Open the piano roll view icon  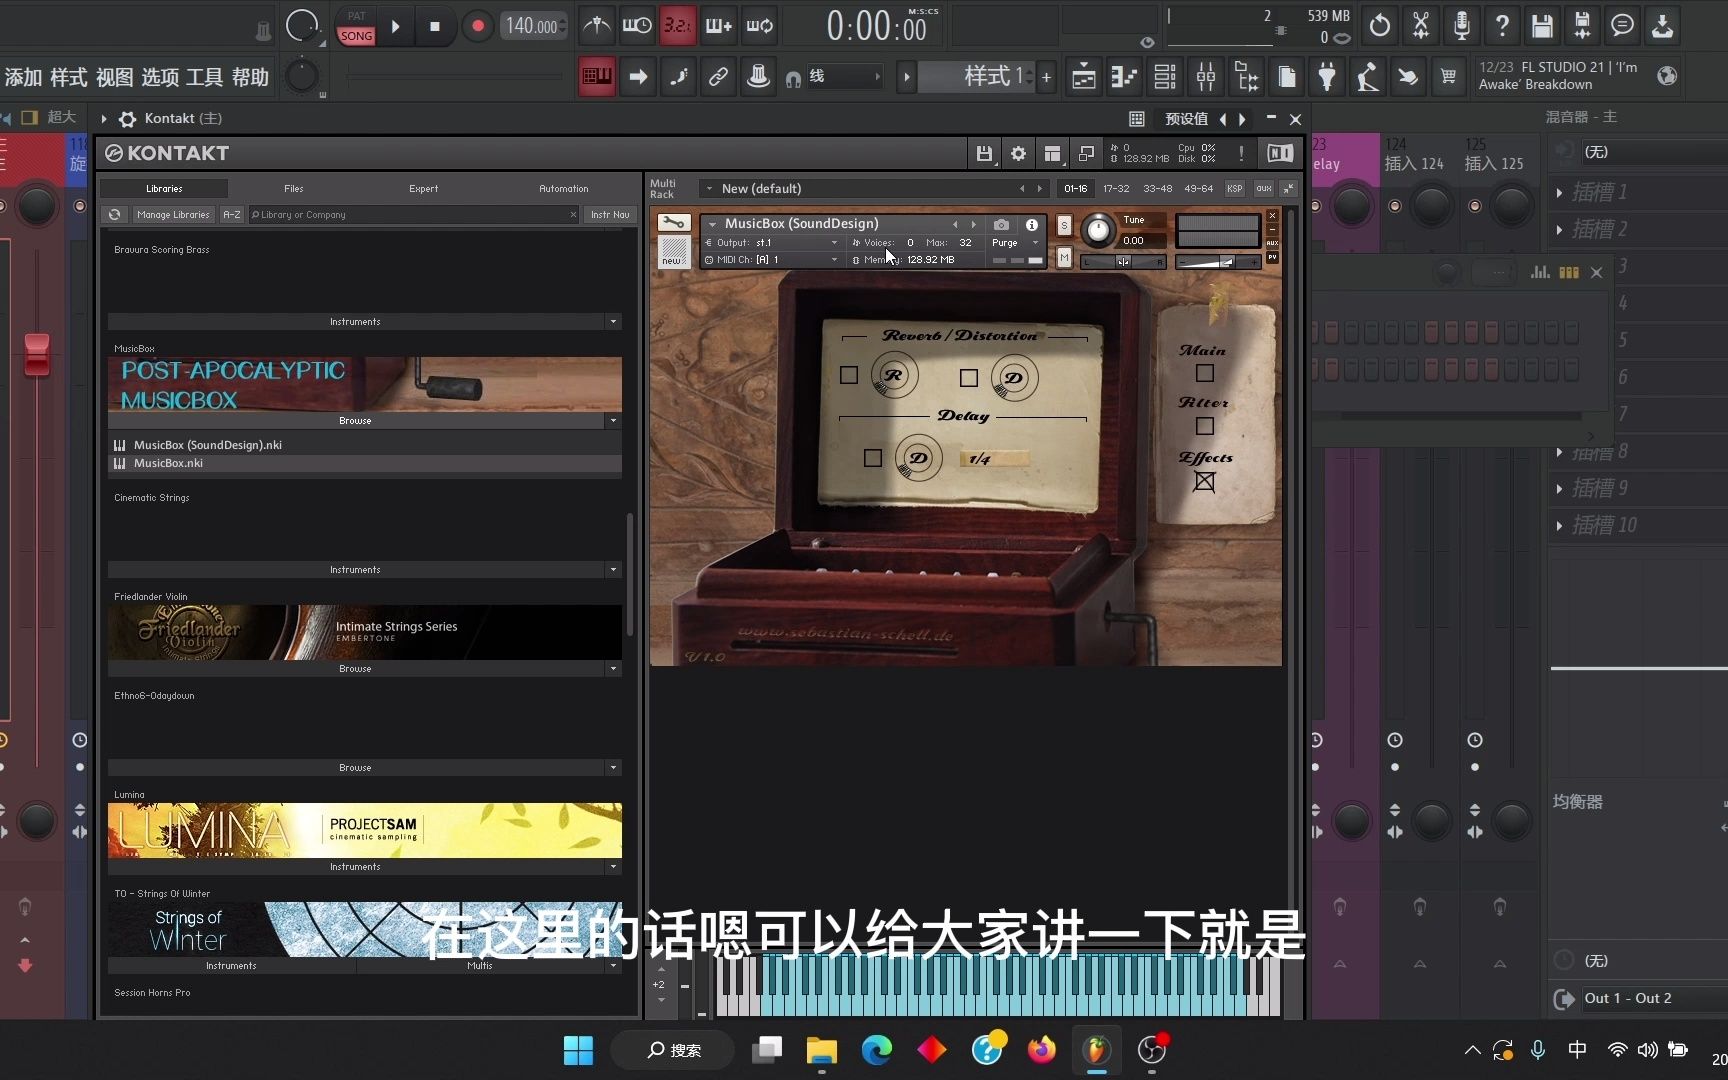1125,76
